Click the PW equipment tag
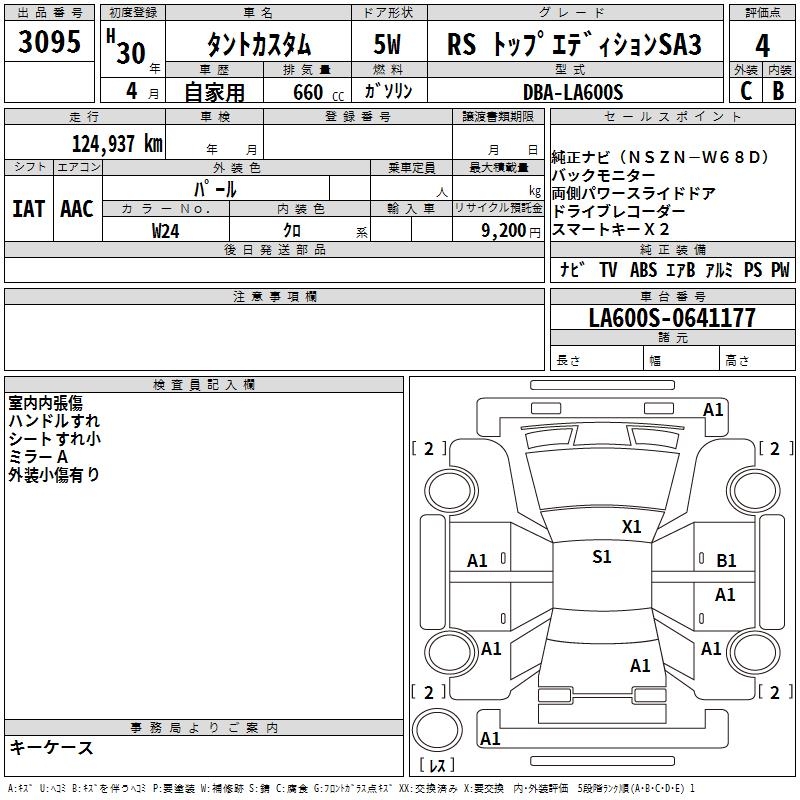 780,269
